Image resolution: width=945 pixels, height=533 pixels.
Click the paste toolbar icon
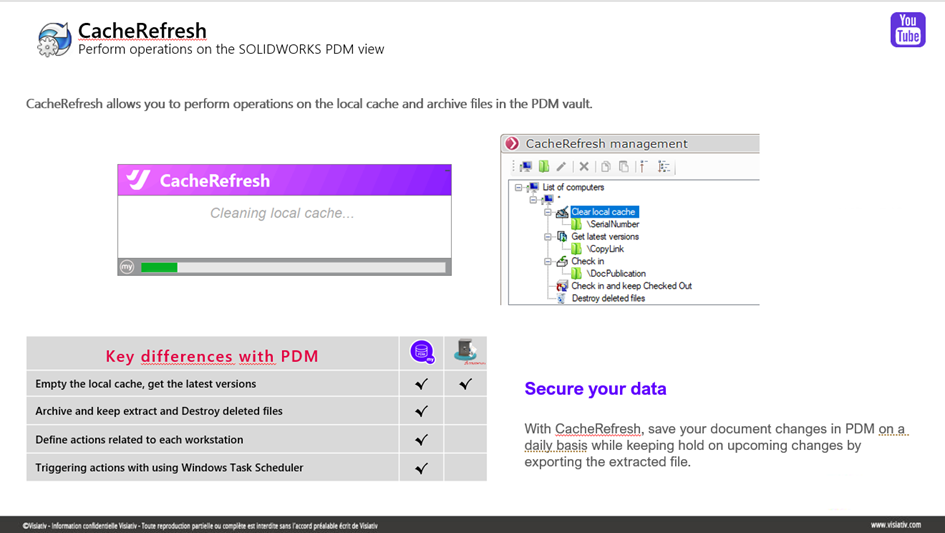click(x=624, y=166)
